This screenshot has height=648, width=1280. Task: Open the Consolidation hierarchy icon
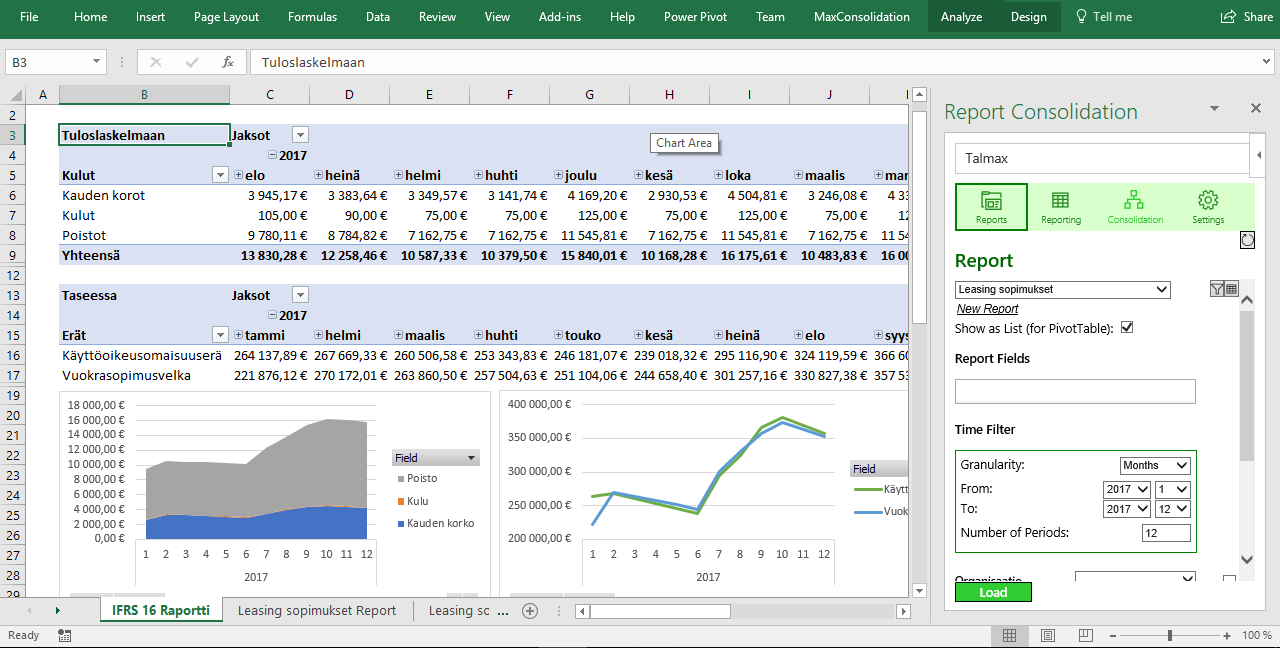(x=1135, y=207)
